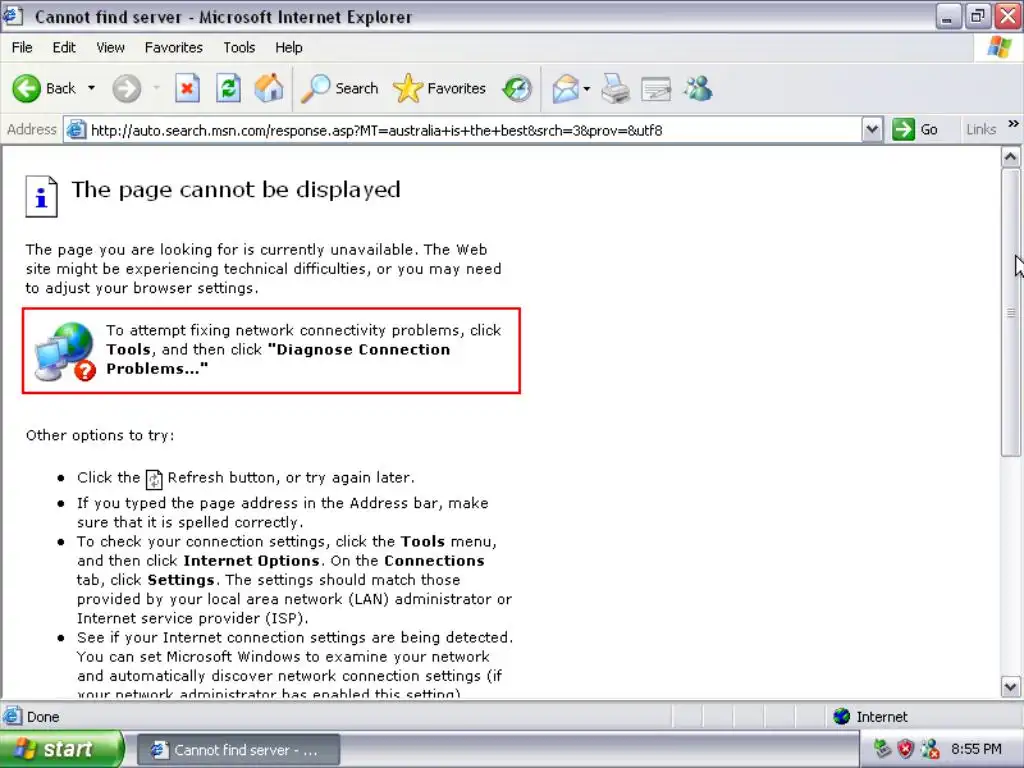This screenshot has height=768, width=1024.
Task: Open the Tools menu
Action: tap(239, 48)
